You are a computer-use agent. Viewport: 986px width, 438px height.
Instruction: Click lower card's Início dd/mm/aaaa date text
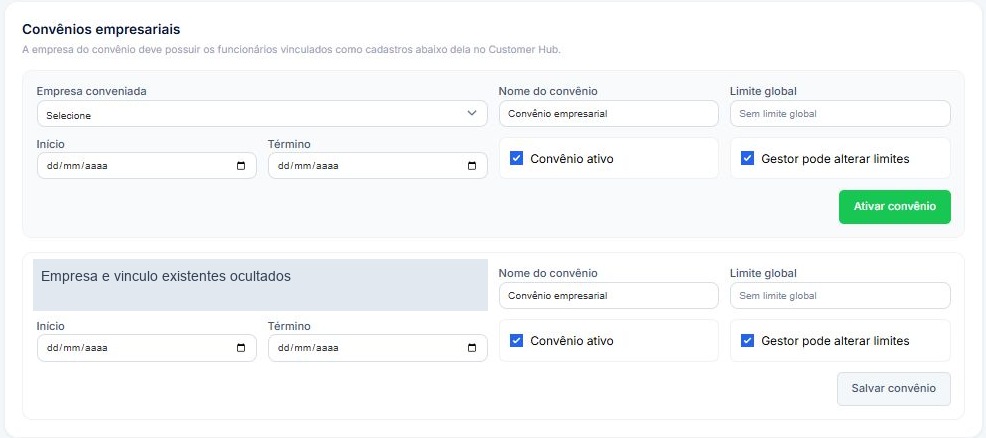[x=77, y=348]
